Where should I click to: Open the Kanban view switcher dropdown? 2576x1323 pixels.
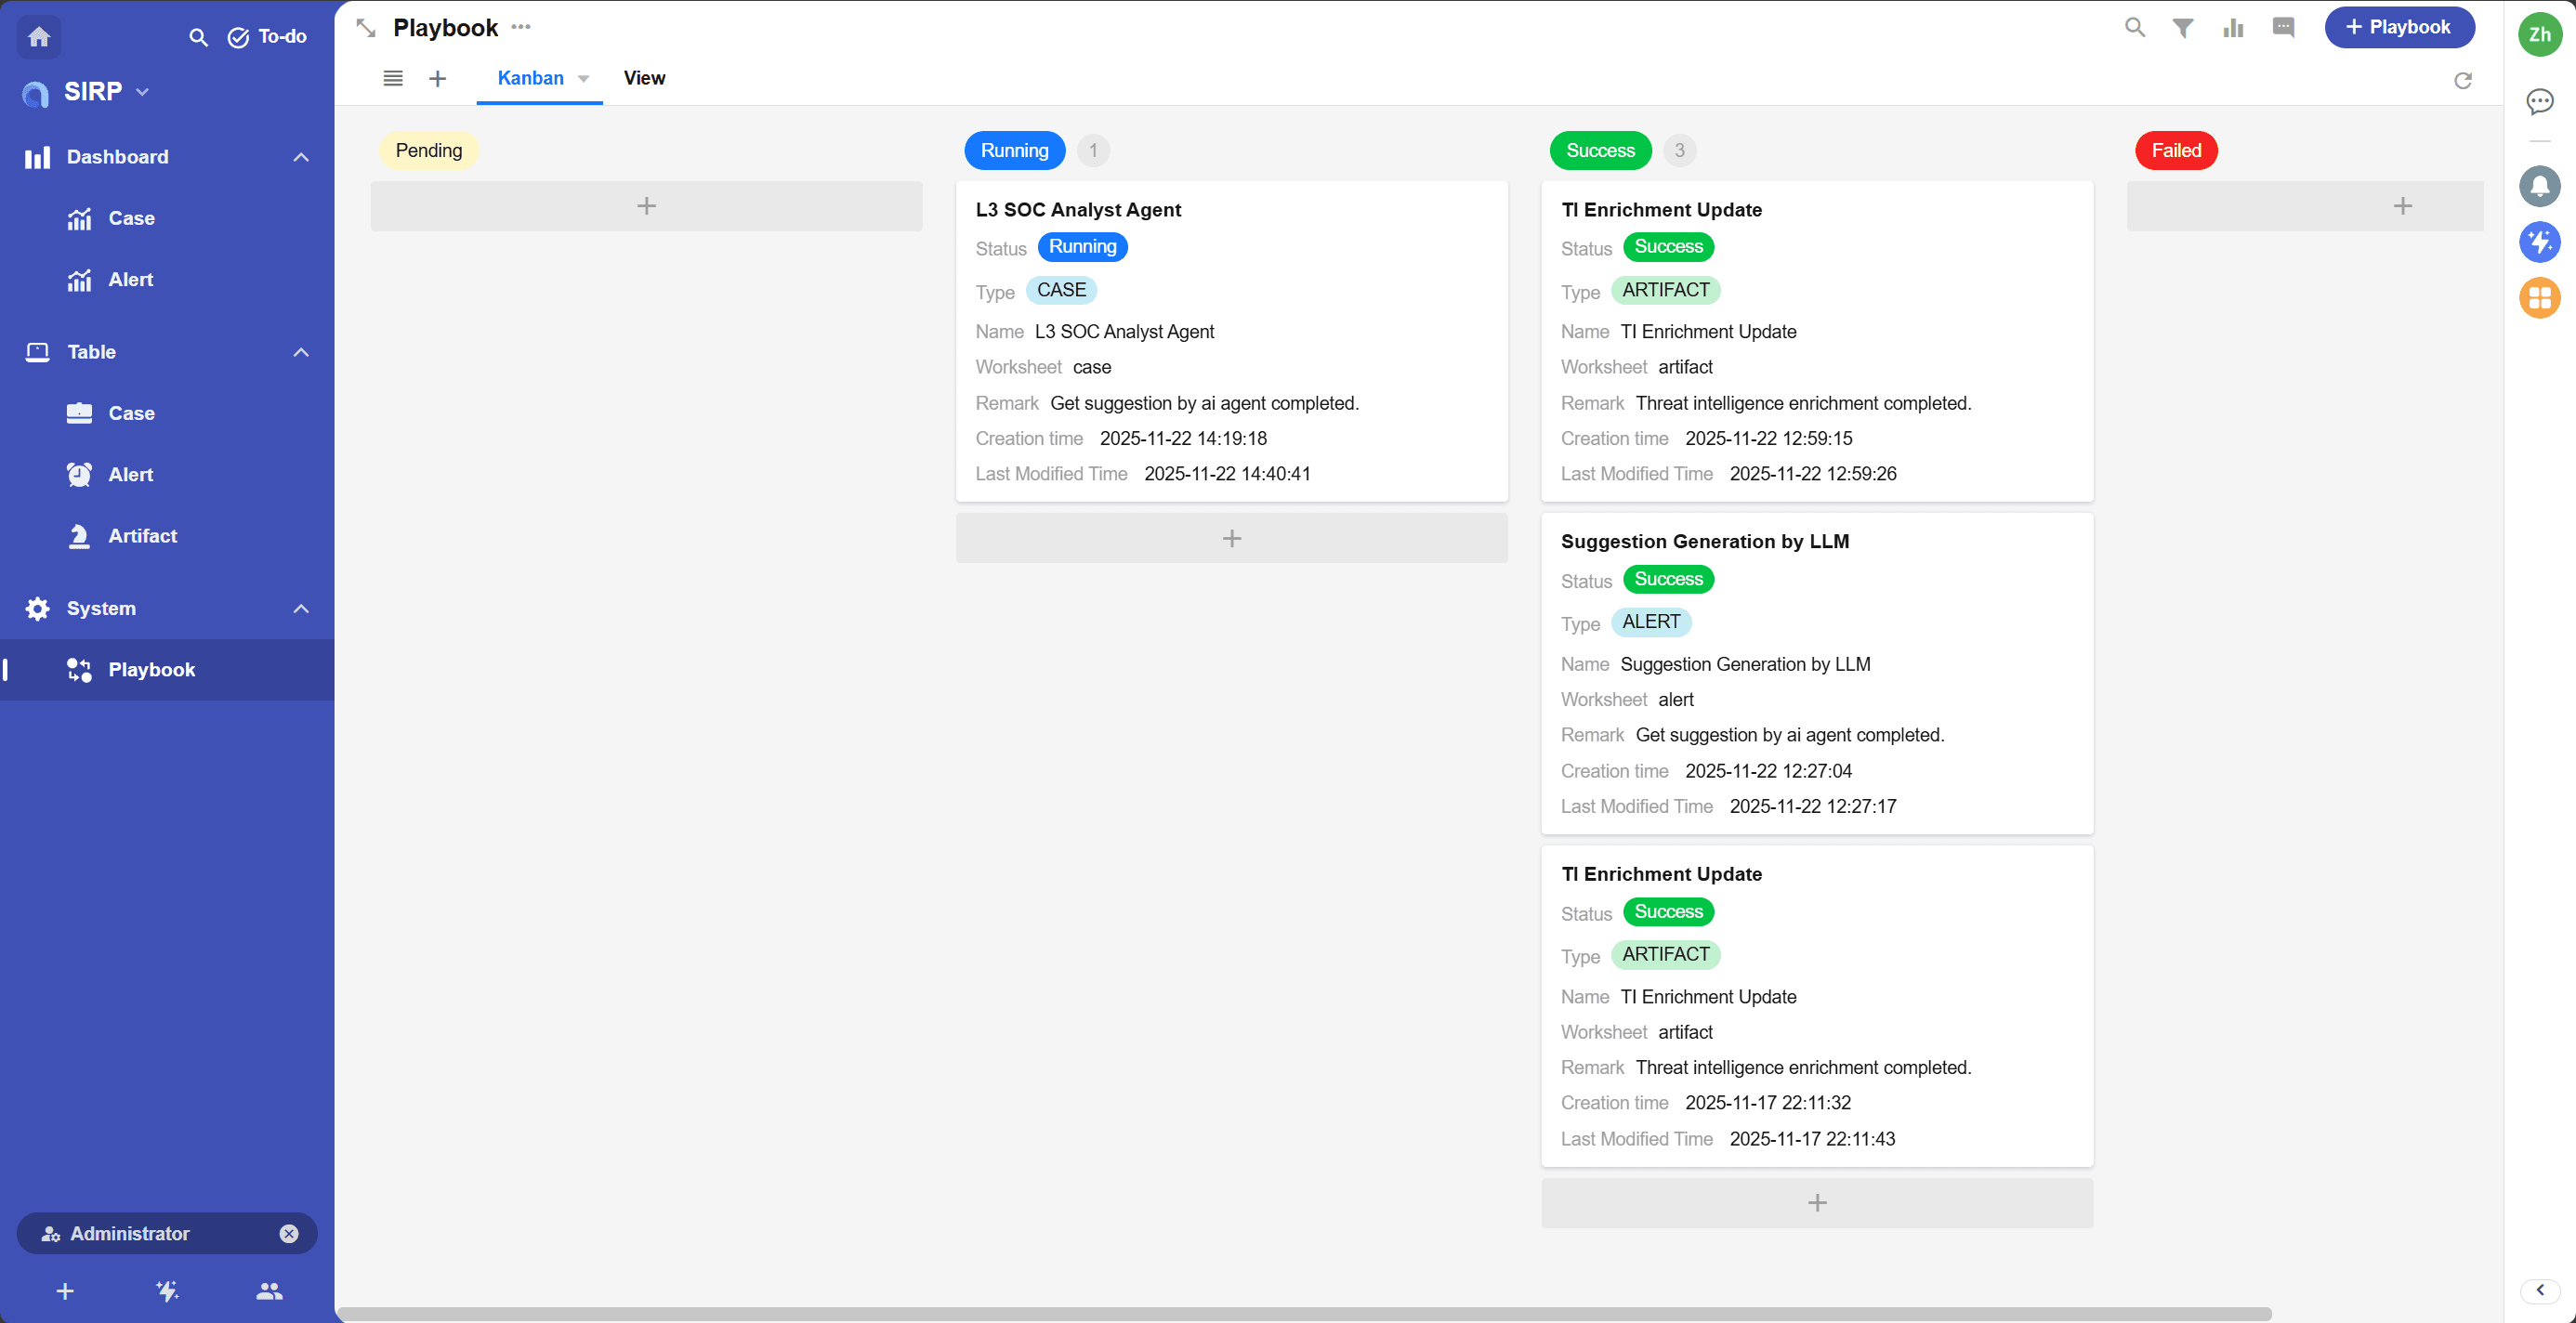tap(583, 78)
